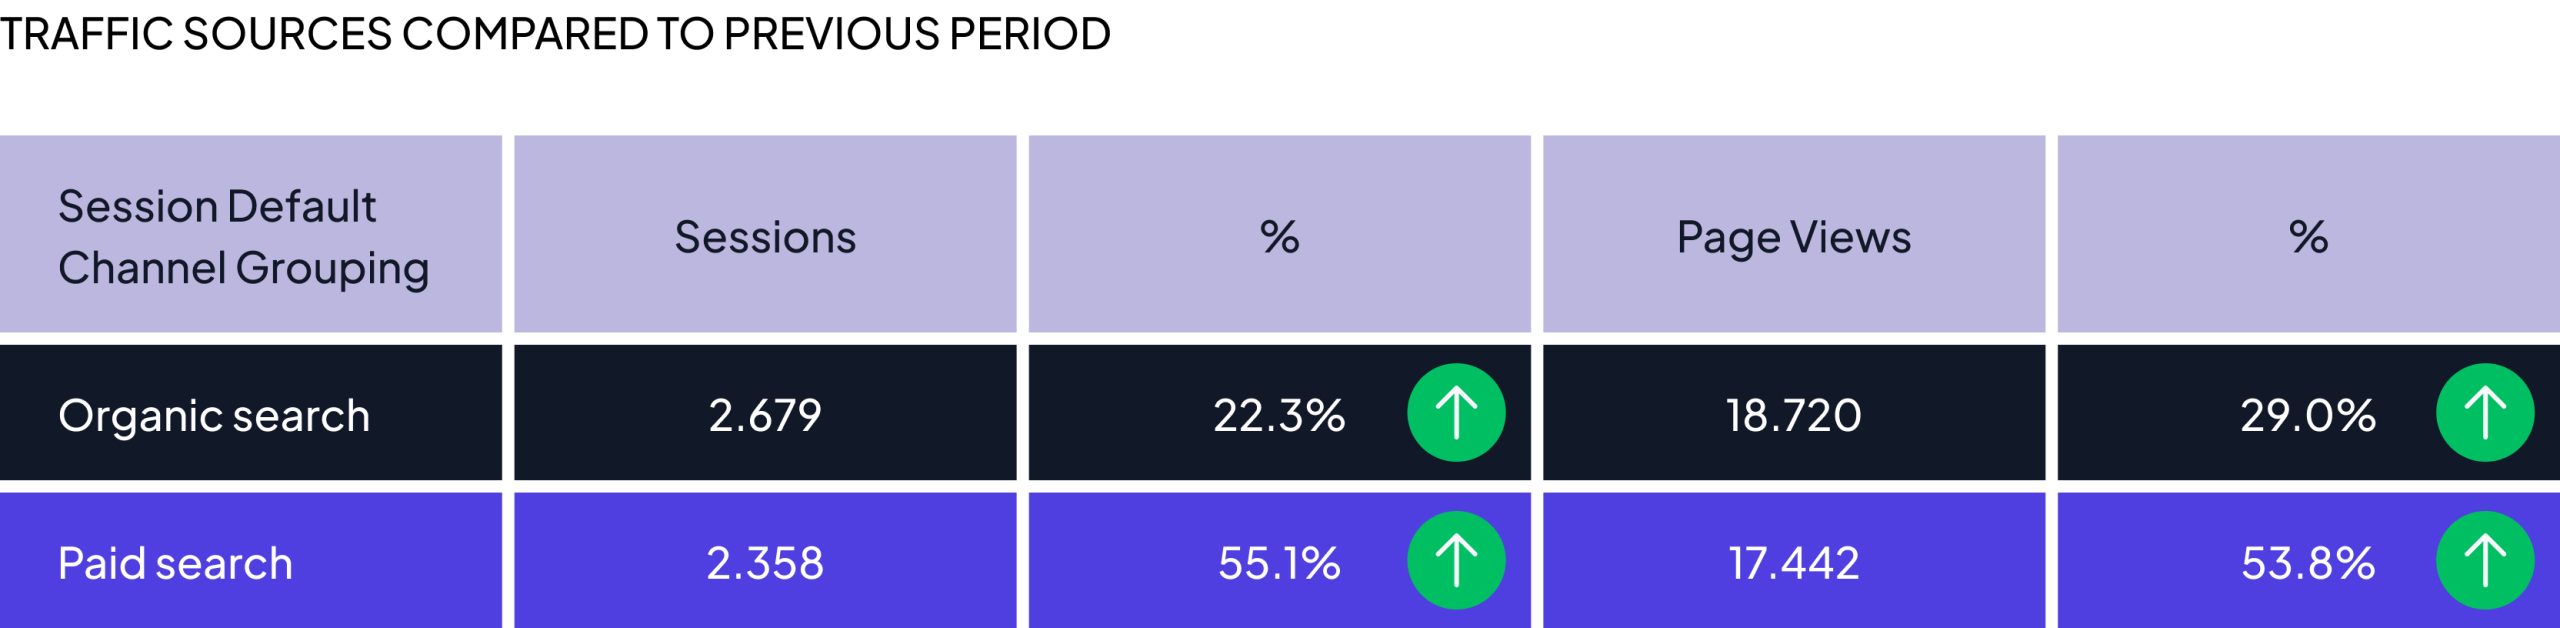This screenshot has width=2560, height=628.
Task: Click green up arrow beside 29.0%
Action: 2485,412
